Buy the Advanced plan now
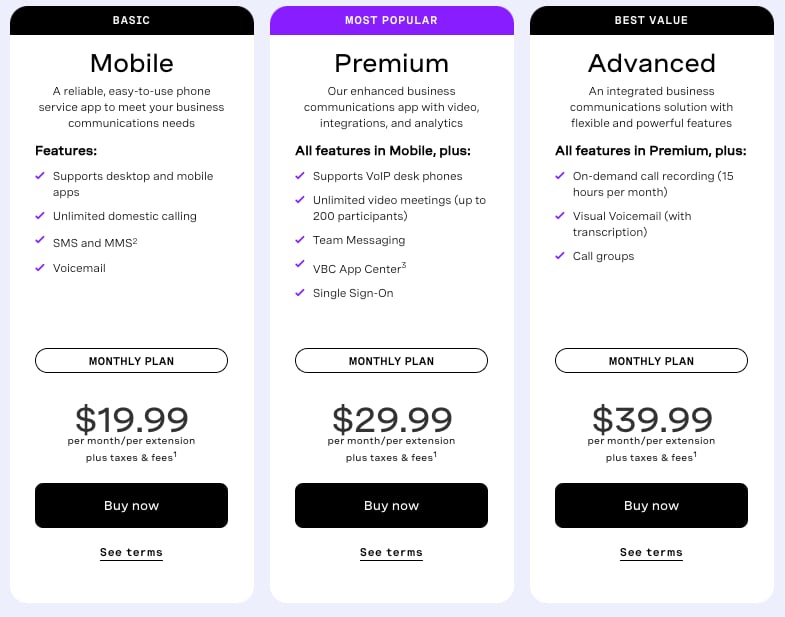Image resolution: width=785 pixels, height=617 pixels. click(x=651, y=505)
